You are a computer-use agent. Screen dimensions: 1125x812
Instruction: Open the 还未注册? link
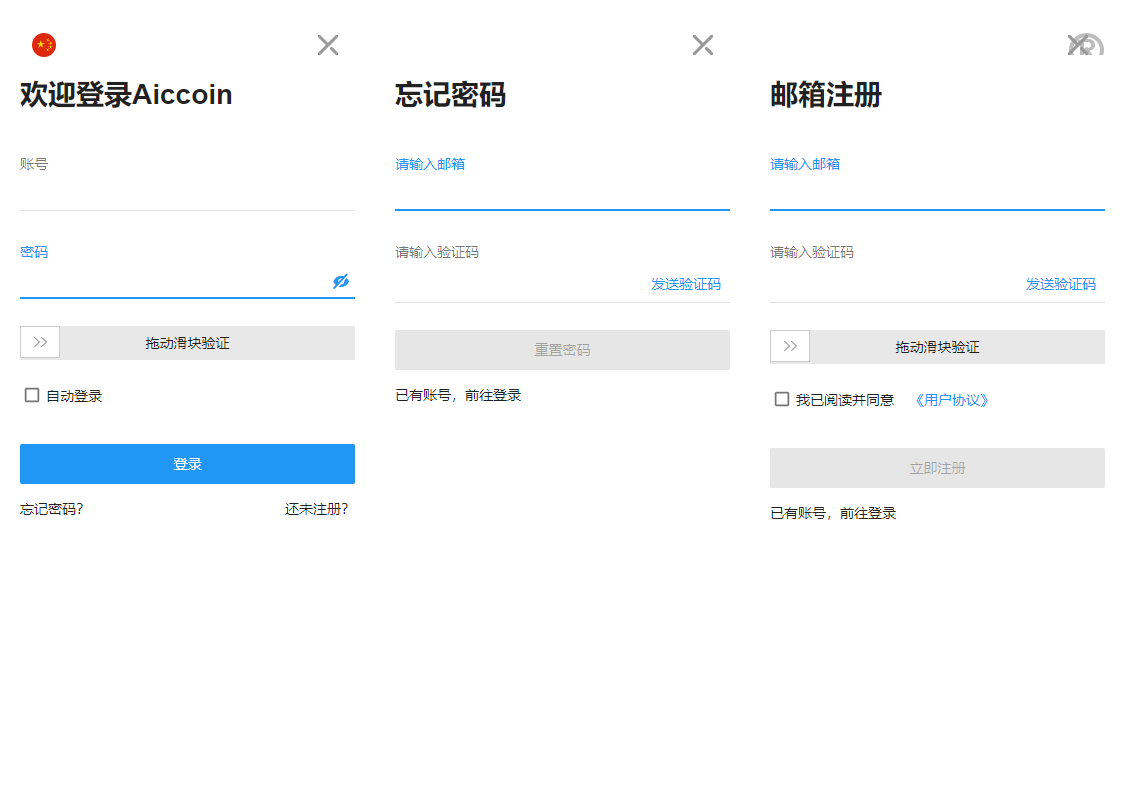316,509
